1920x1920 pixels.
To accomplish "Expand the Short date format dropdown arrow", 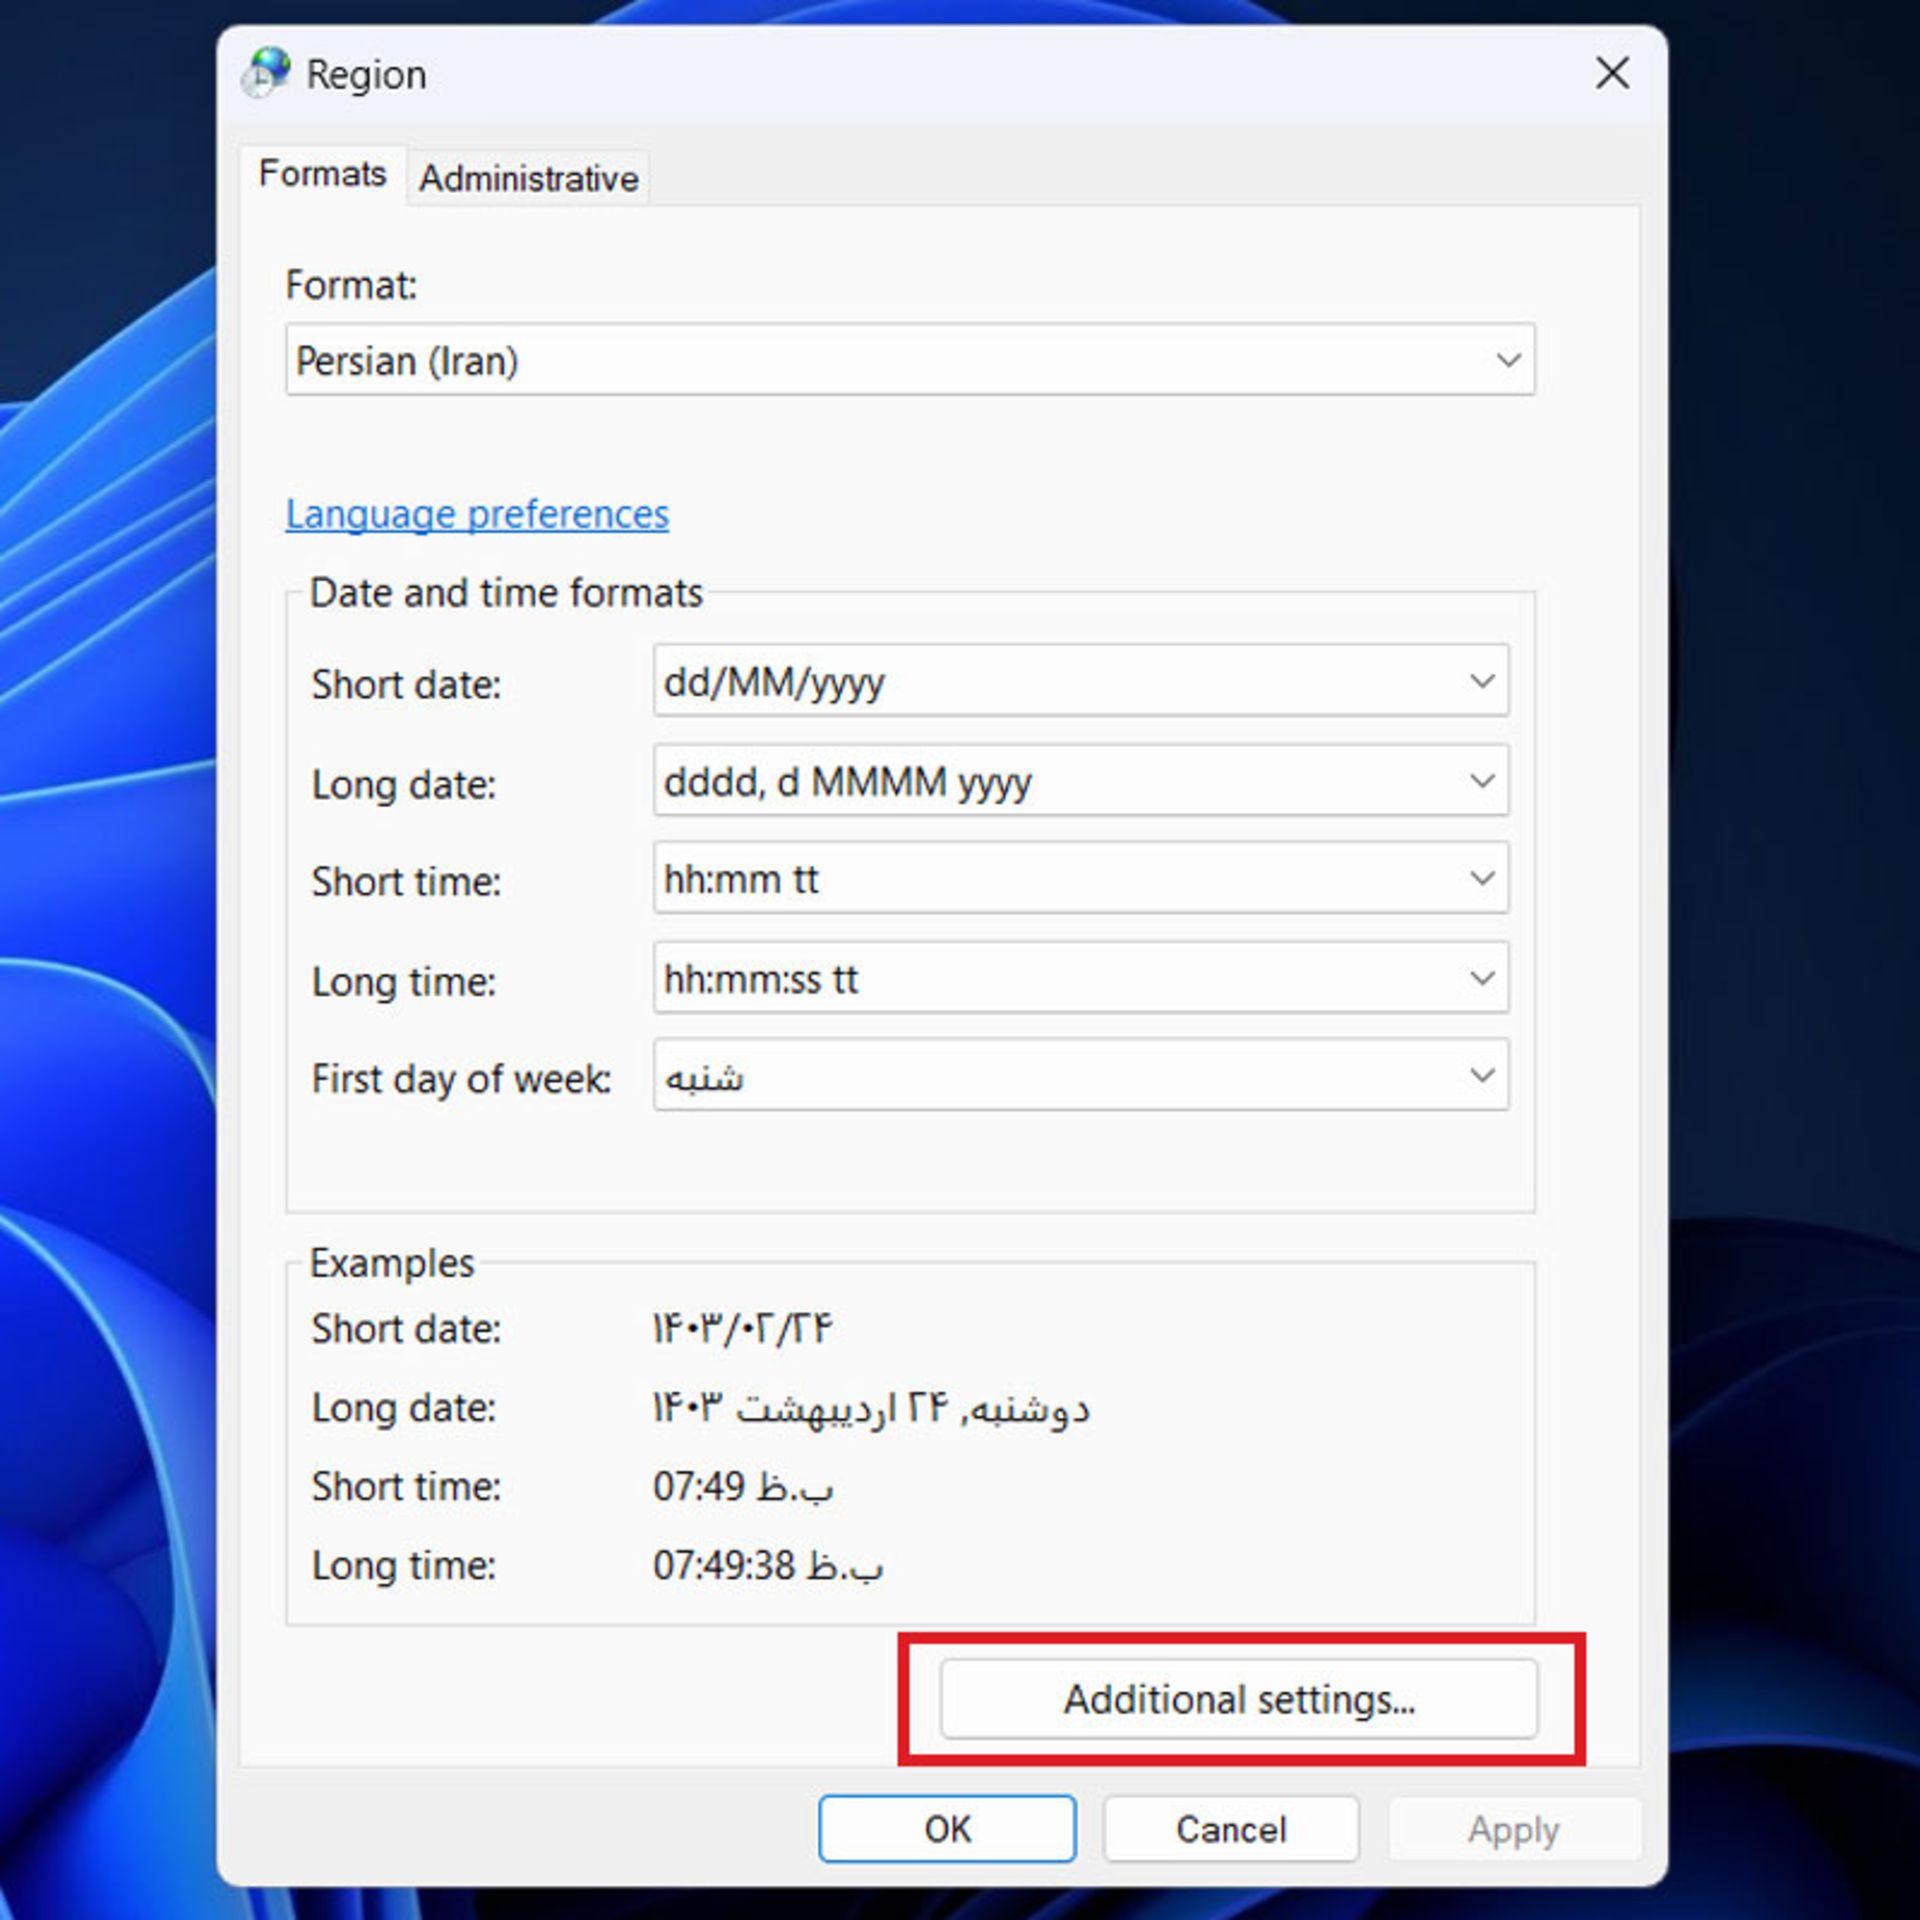I will click(x=1482, y=681).
